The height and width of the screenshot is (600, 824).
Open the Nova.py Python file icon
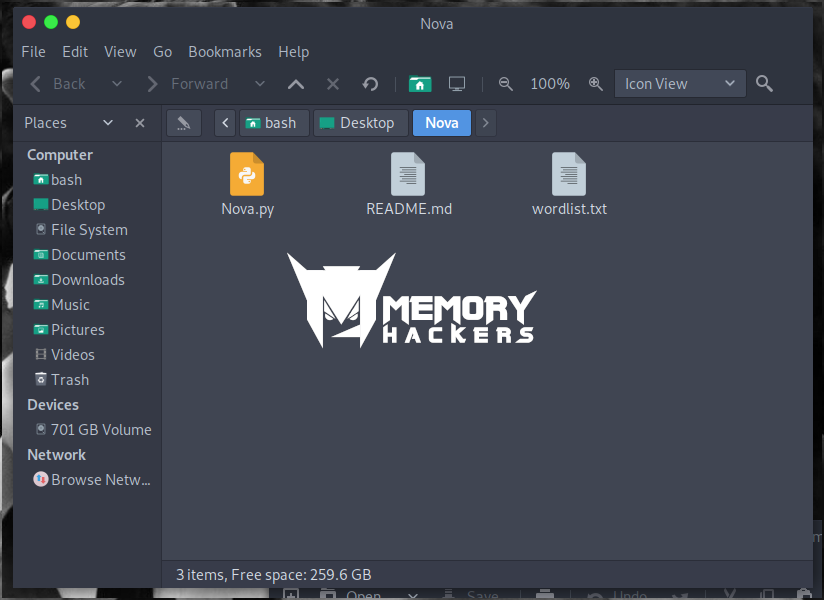click(x=247, y=174)
